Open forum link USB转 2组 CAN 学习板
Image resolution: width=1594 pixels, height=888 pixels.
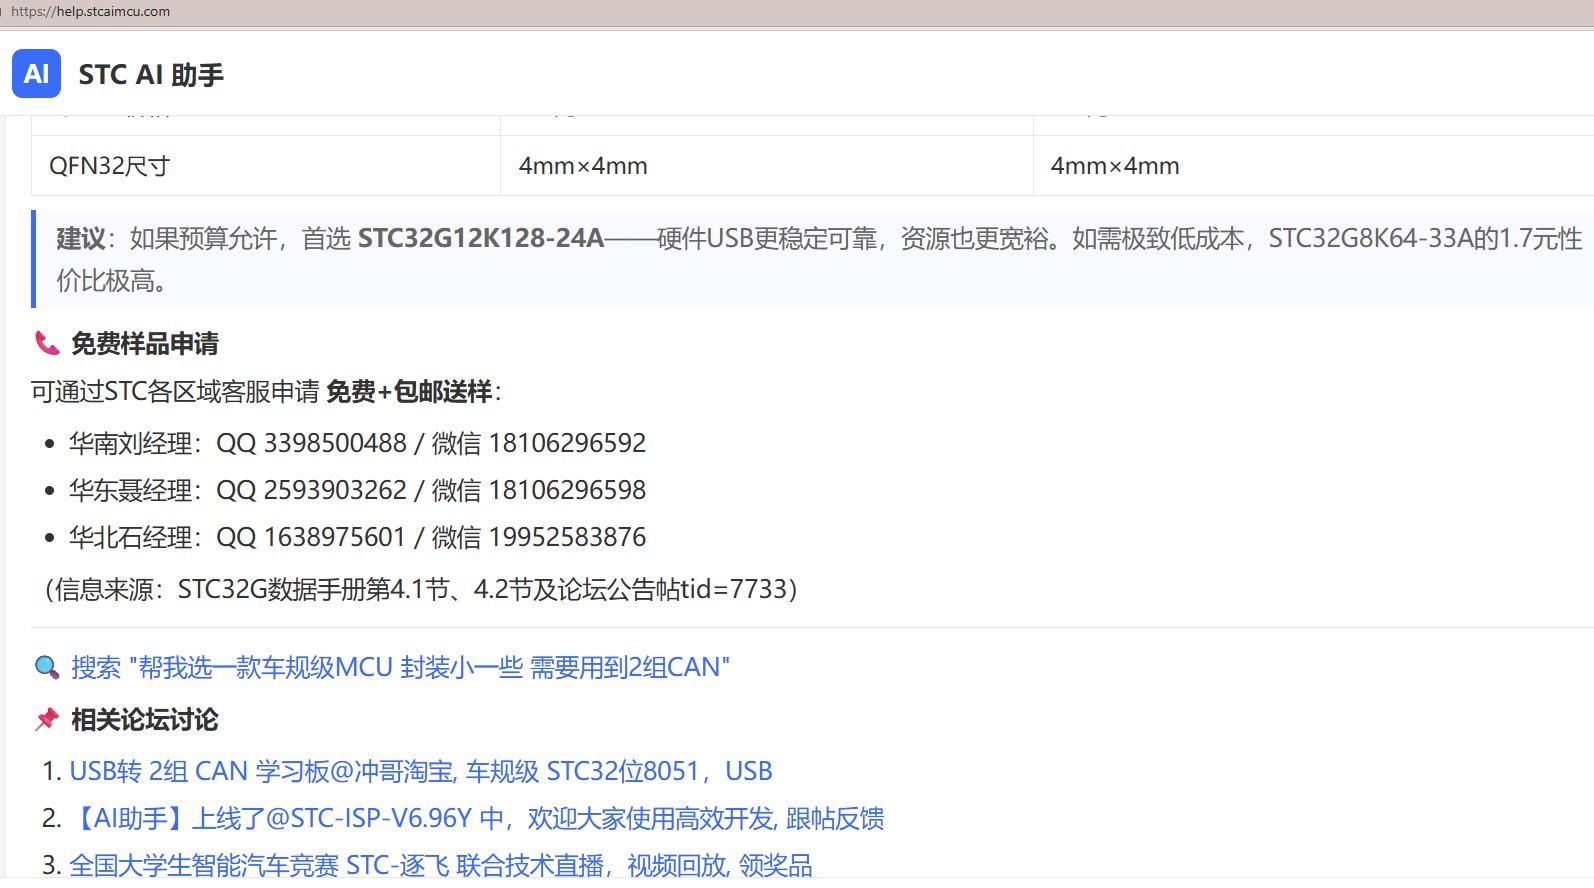coord(421,771)
